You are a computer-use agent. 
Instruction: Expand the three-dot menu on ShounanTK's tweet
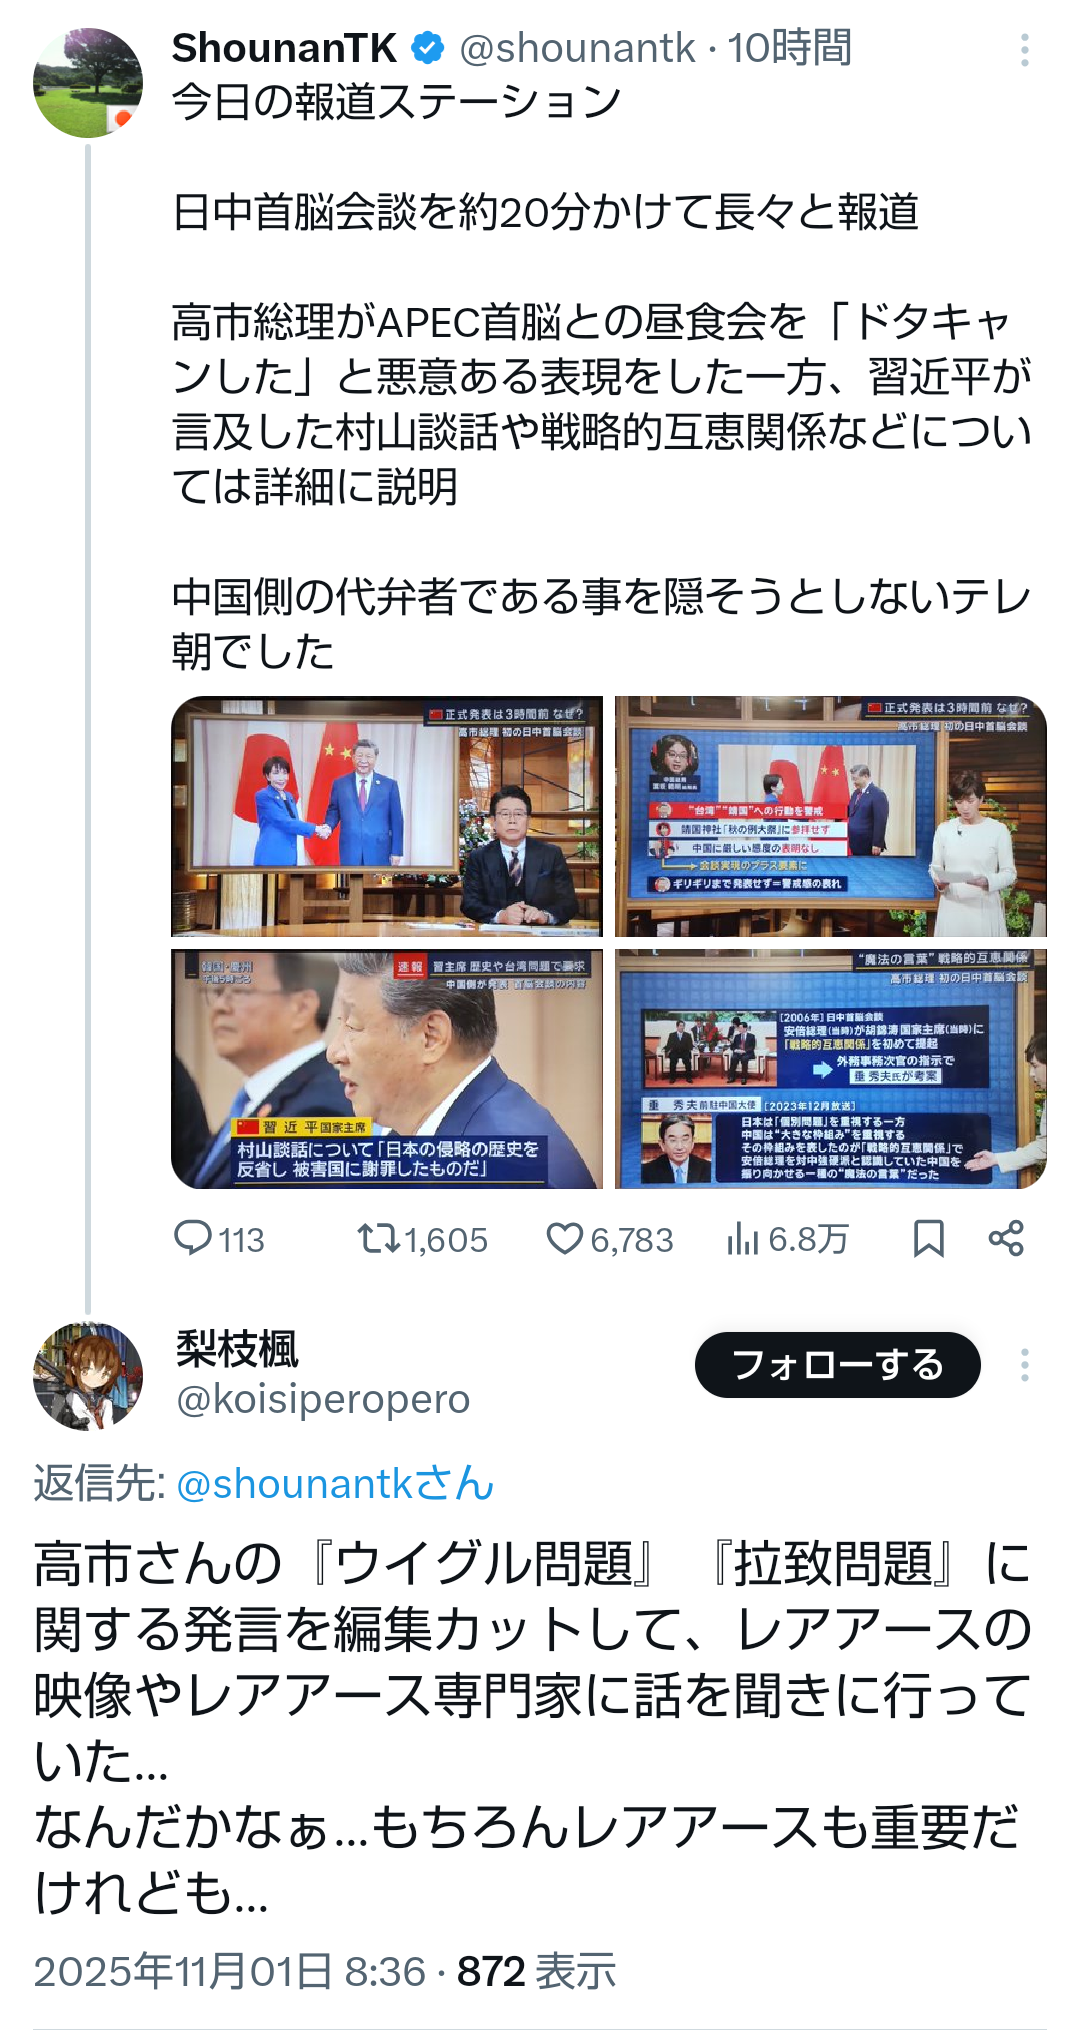(x=1024, y=50)
